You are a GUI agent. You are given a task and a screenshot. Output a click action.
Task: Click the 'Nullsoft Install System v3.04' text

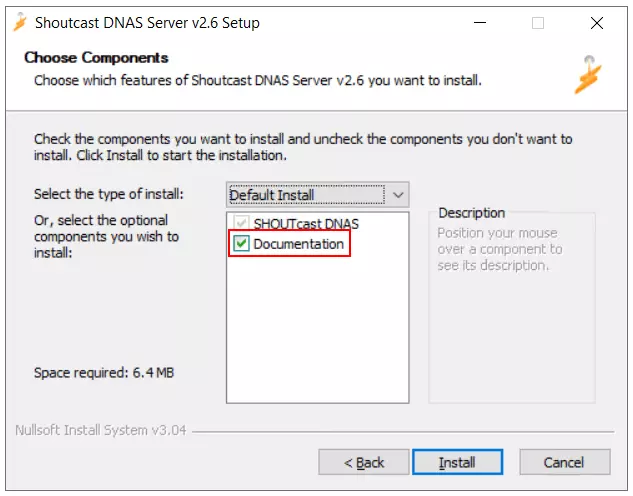(x=101, y=430)
